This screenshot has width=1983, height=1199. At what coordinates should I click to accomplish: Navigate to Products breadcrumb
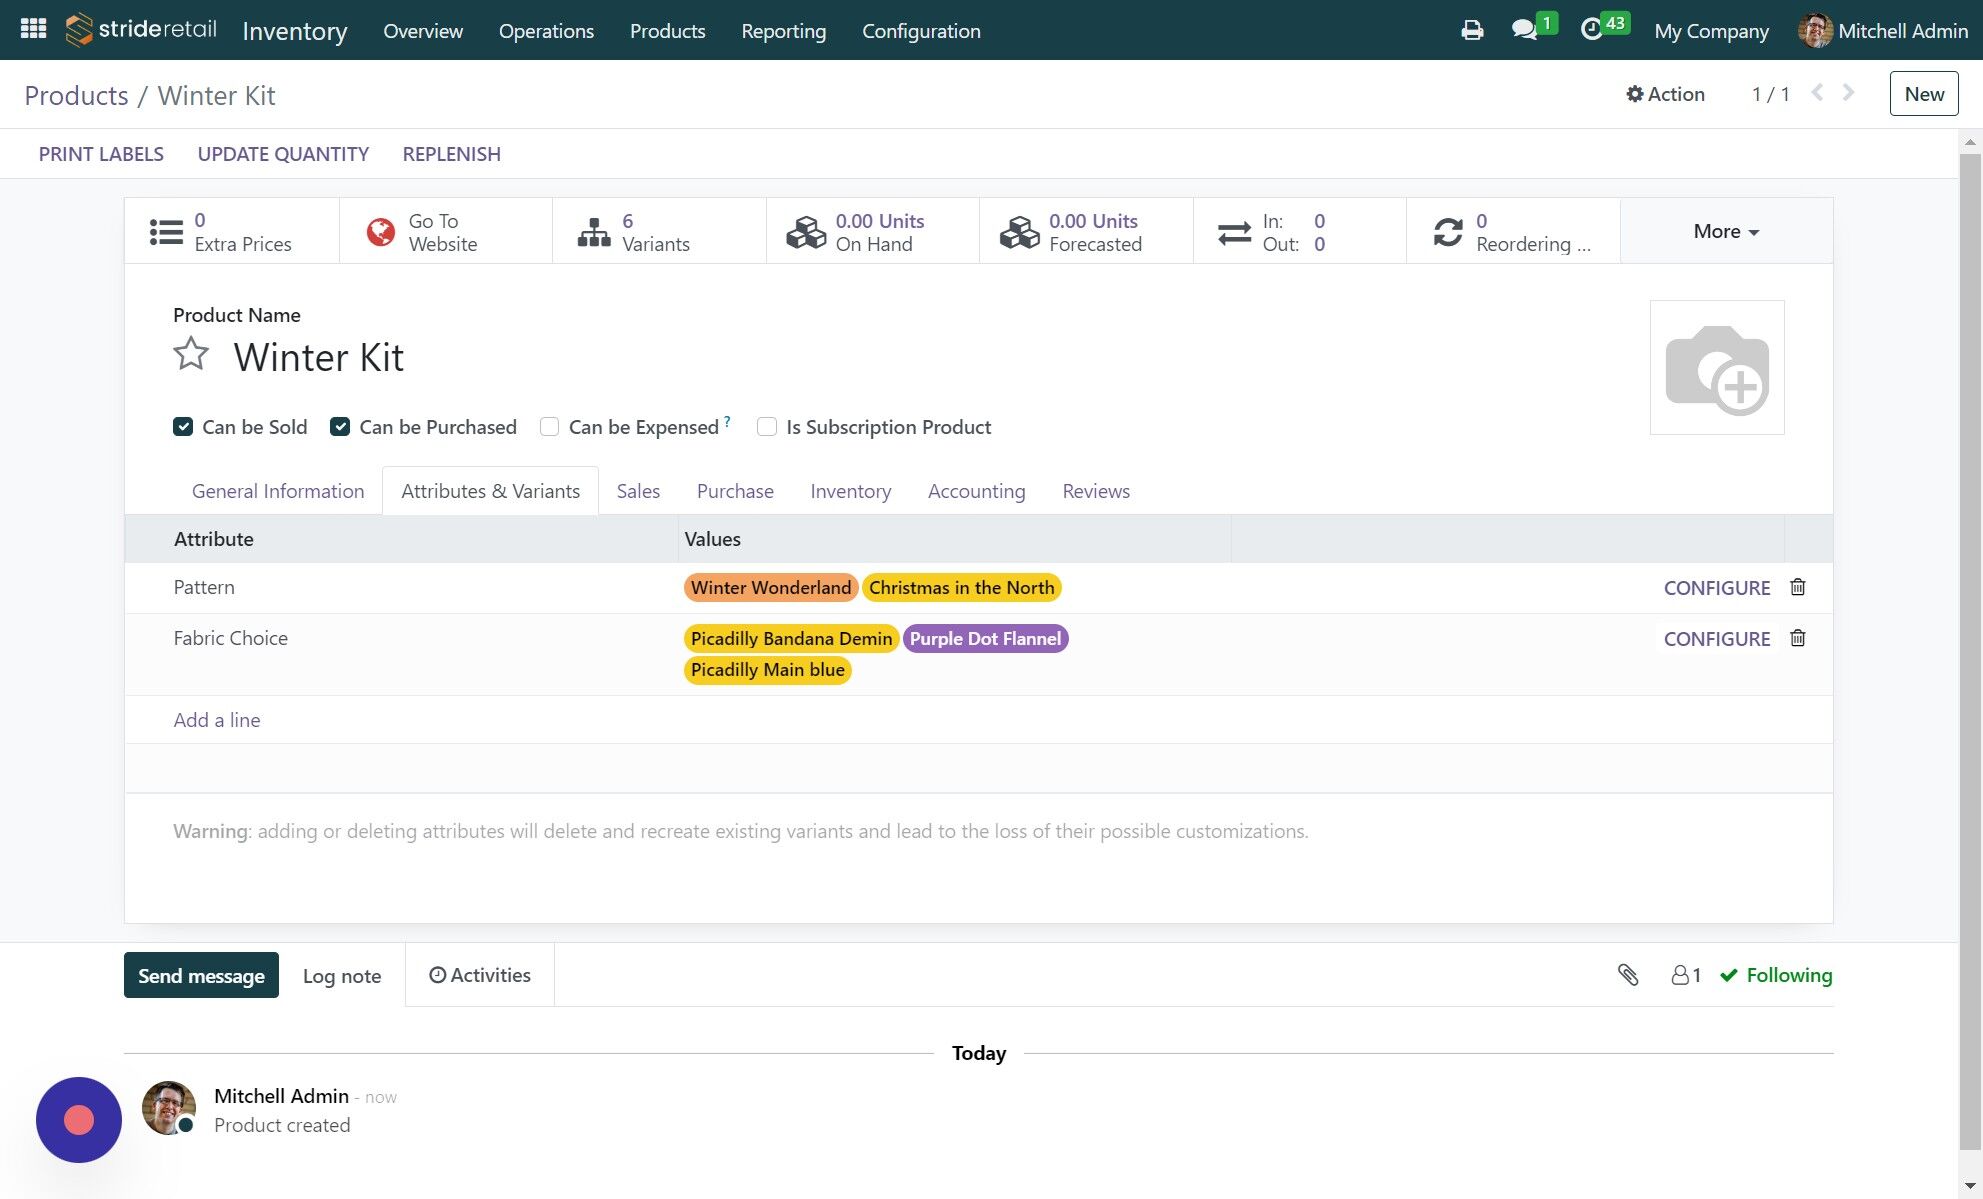pos(76,95)
